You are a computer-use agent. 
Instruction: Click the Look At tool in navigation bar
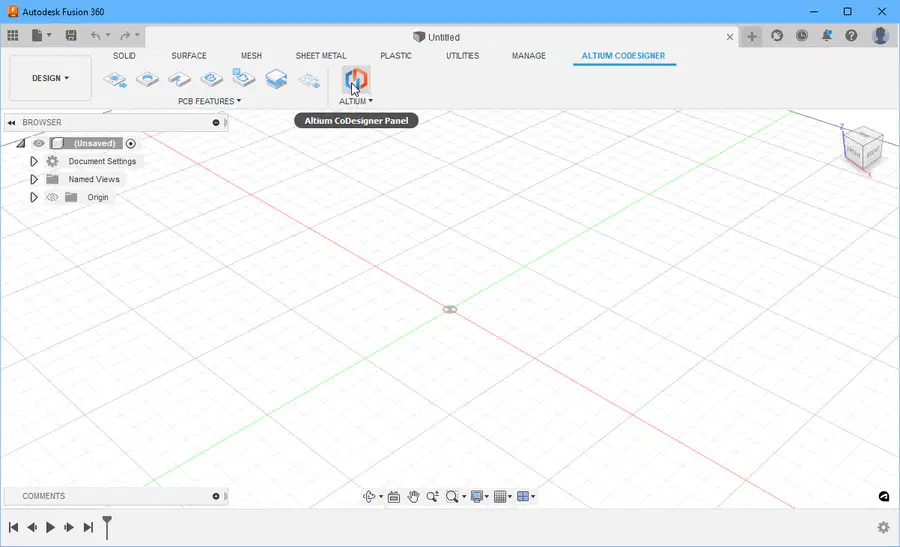394,497
